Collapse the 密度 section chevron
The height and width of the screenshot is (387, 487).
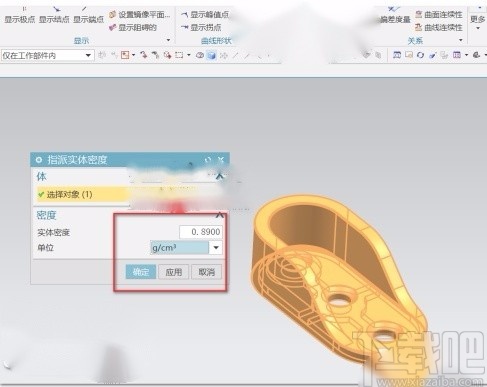(x=219, y=215)
